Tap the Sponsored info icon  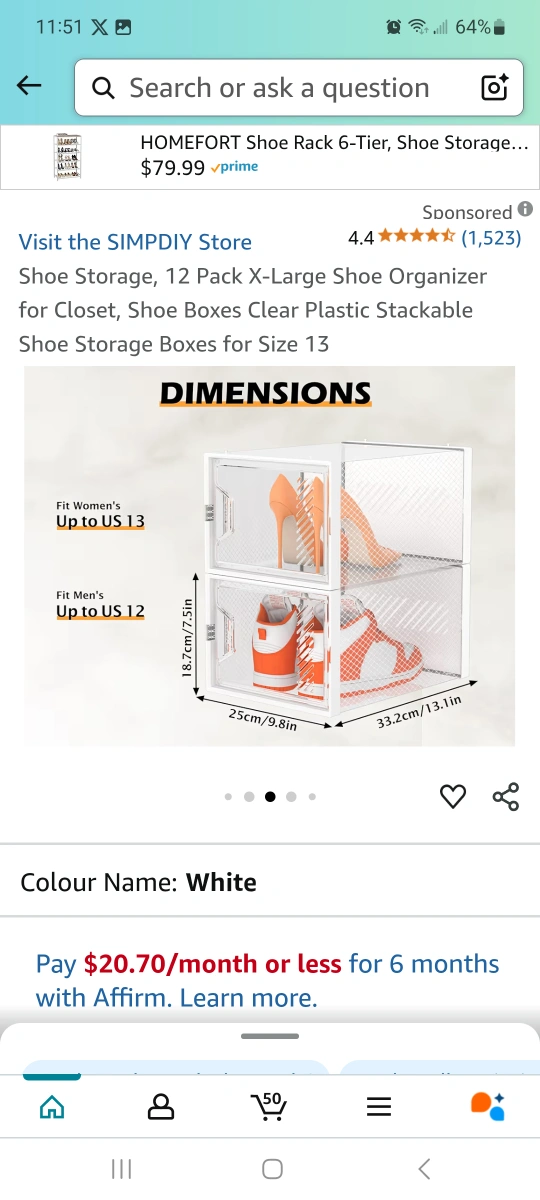[525, 210]
